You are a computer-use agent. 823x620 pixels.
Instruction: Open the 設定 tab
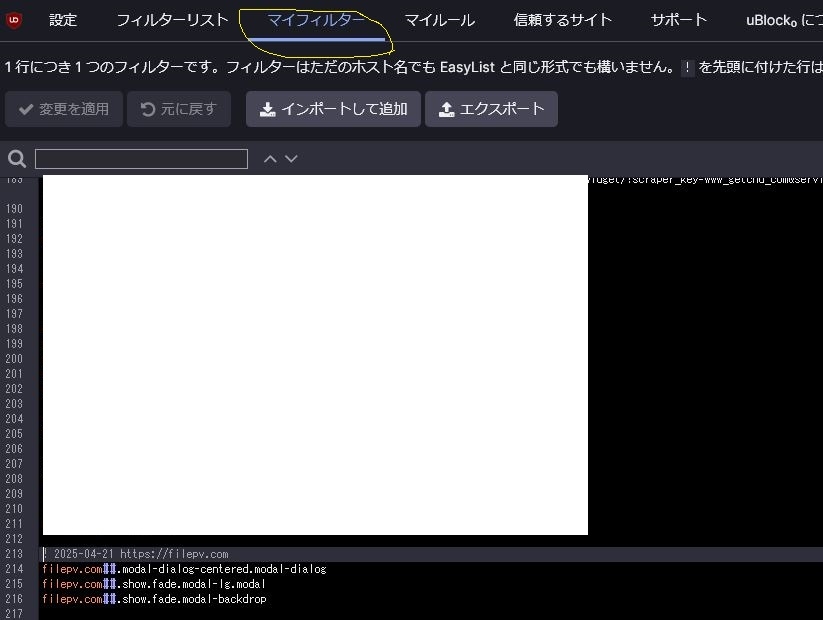coord(63,20)
